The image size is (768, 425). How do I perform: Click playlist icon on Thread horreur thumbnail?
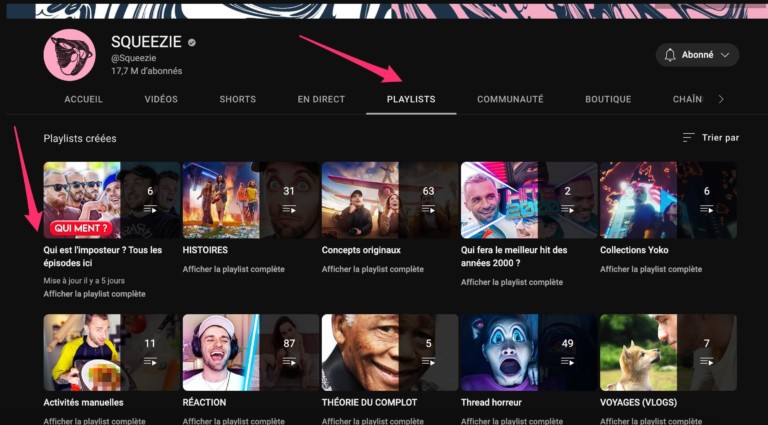pos(567,361)
